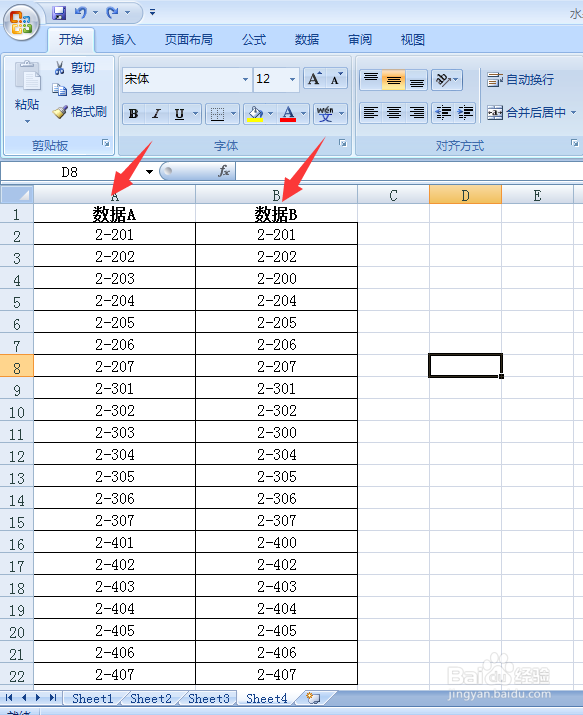The image size is (583, 715).
Task: Redo the last action
Action: coord(112,13)
